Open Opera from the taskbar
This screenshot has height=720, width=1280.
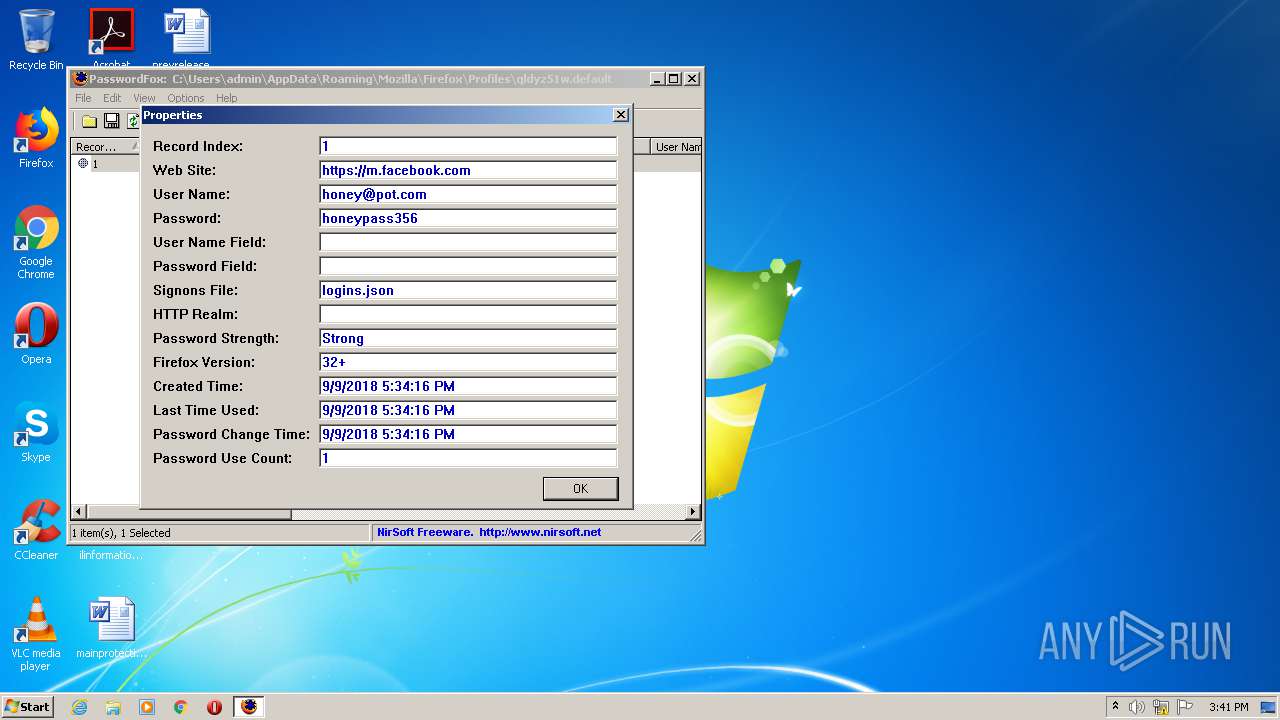click(x=214, y=707)
